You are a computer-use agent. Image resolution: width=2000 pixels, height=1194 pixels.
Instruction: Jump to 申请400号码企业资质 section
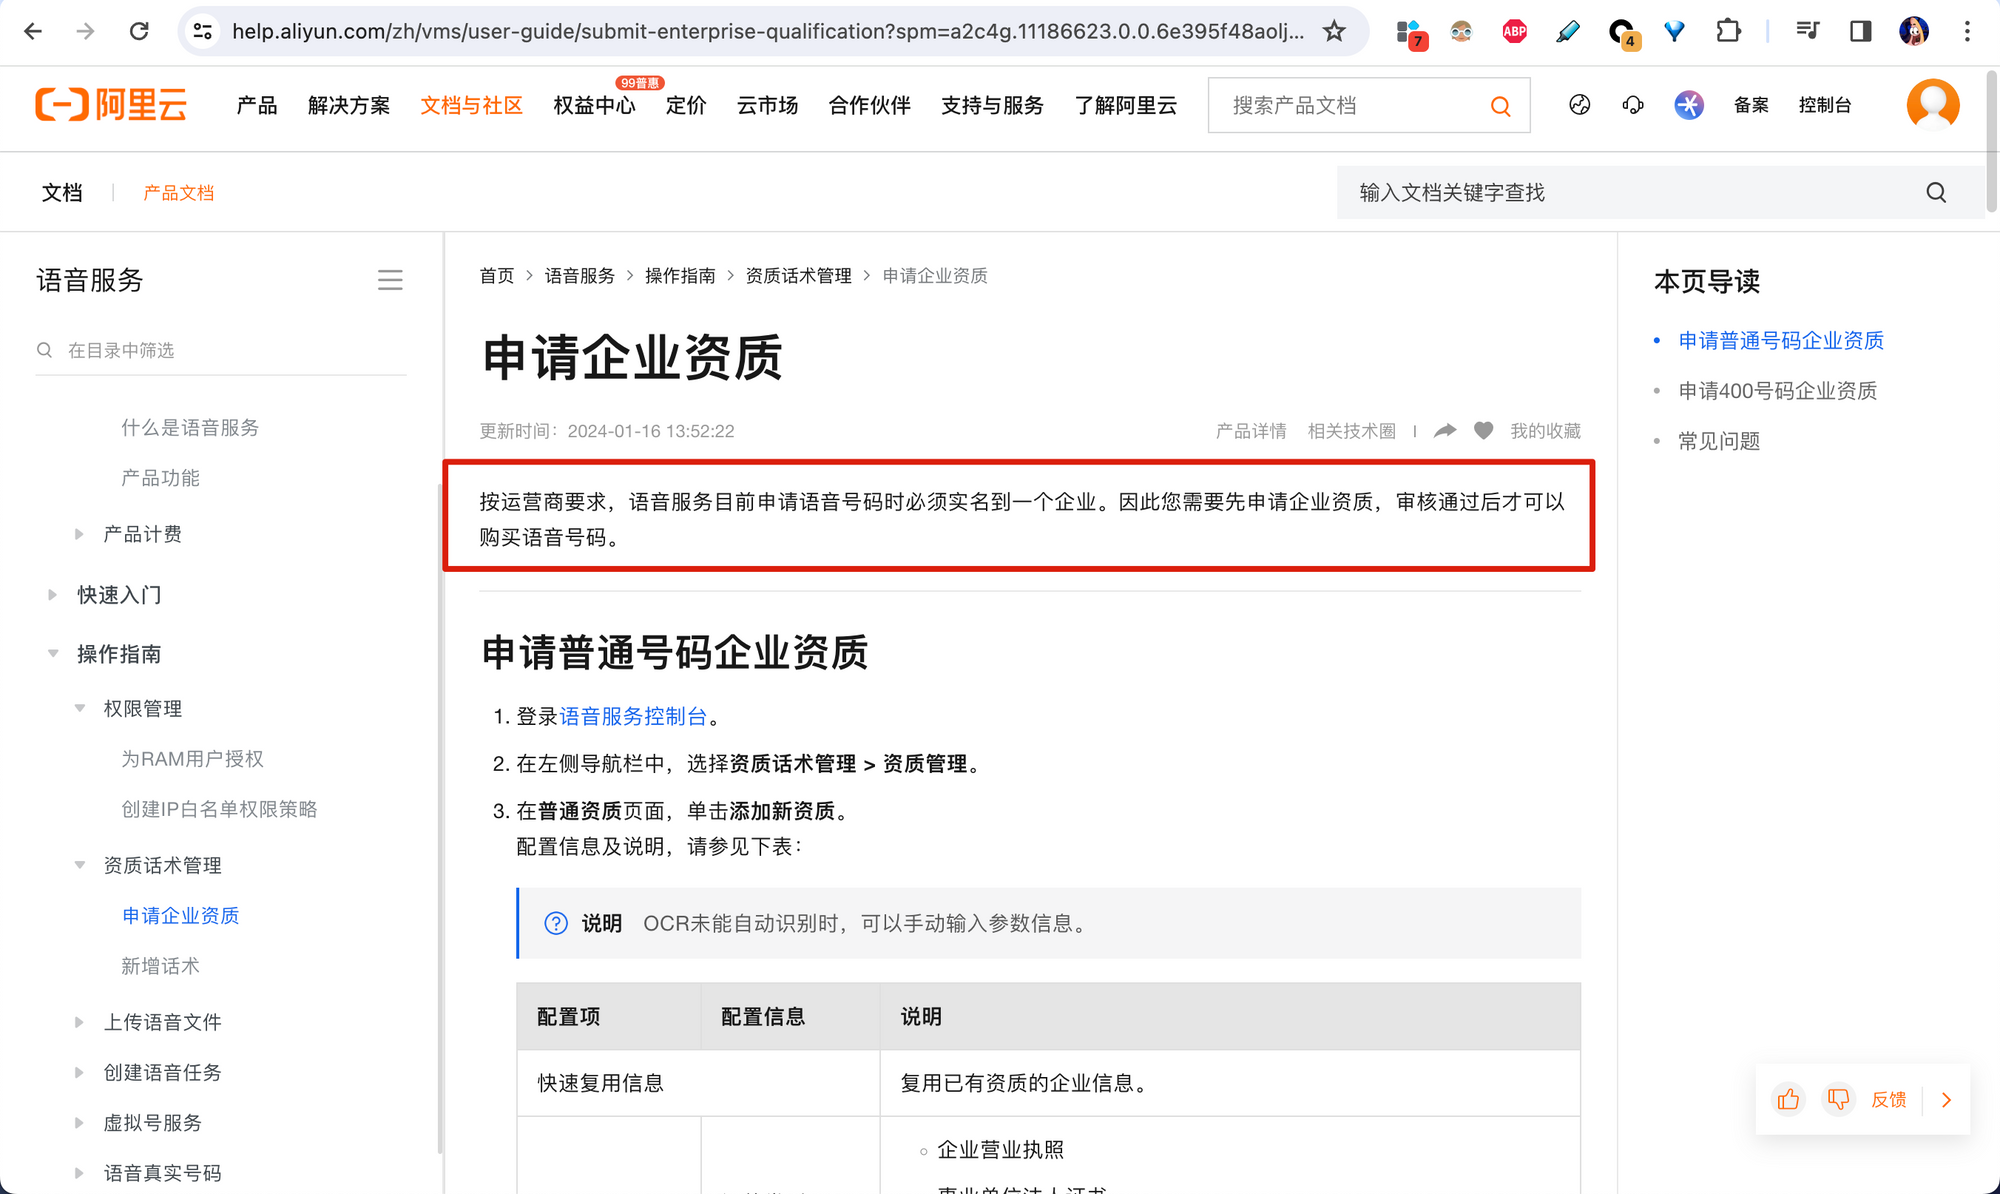click(x=1777, y=391)
